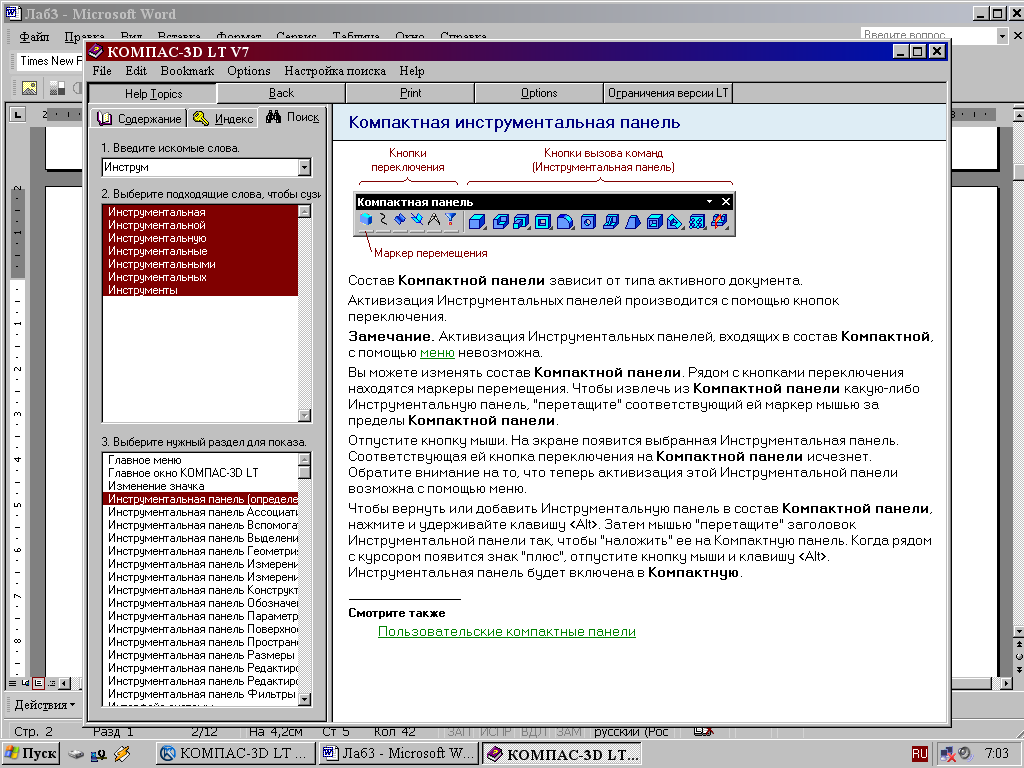Click dropdown arrow on Компактная панель title

[709, 202]
